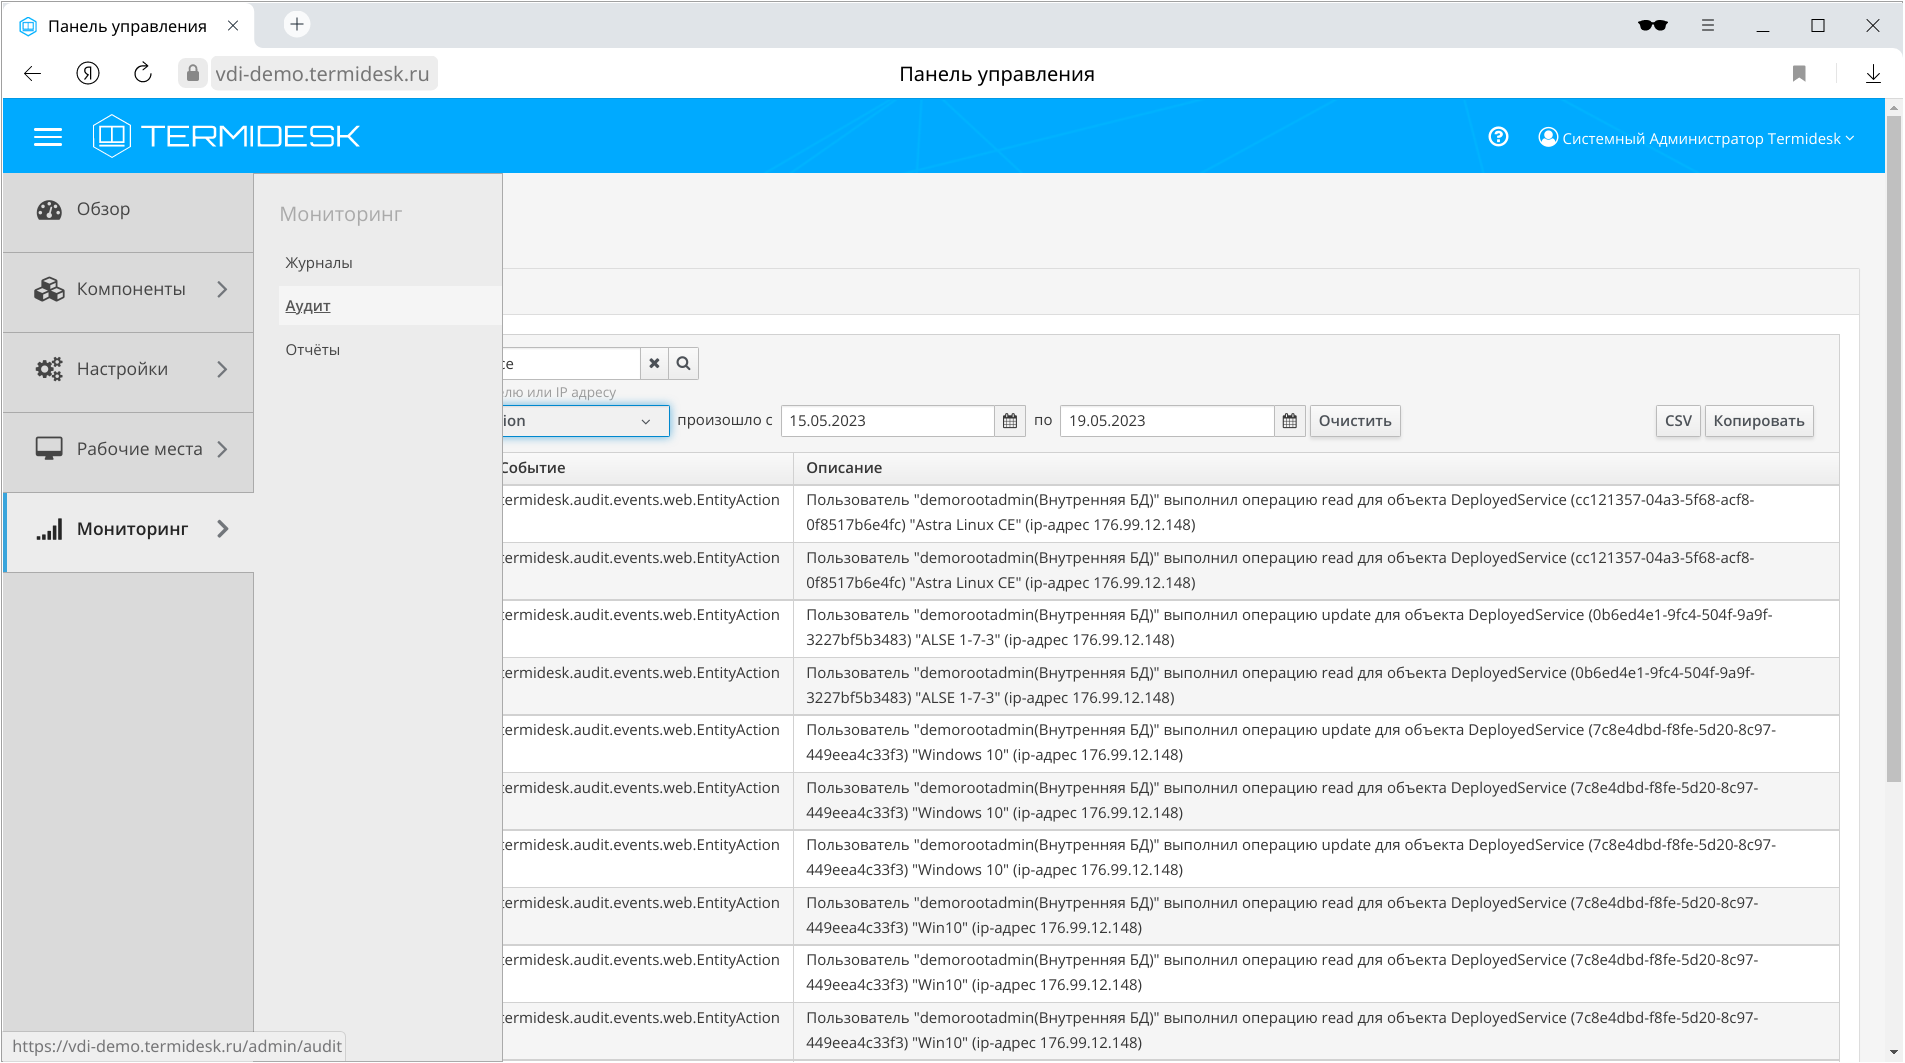The width and height of the screenshot is (1905, 1063).
Task: Open Журналы from the Мониторинг submenu
Action: 317,262
